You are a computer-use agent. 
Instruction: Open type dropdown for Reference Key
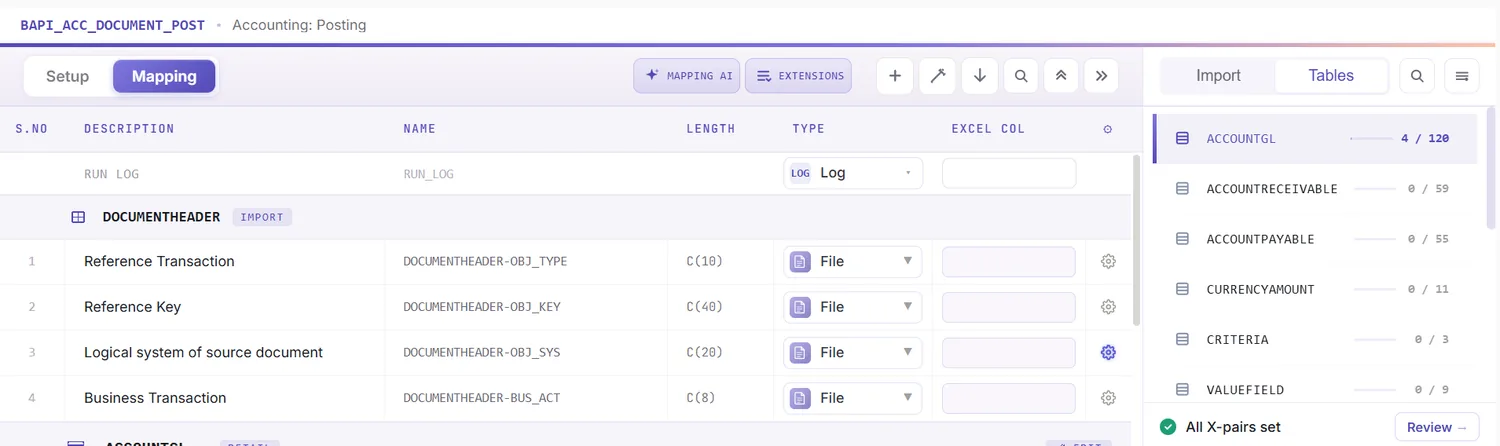[x=853, y=307]
